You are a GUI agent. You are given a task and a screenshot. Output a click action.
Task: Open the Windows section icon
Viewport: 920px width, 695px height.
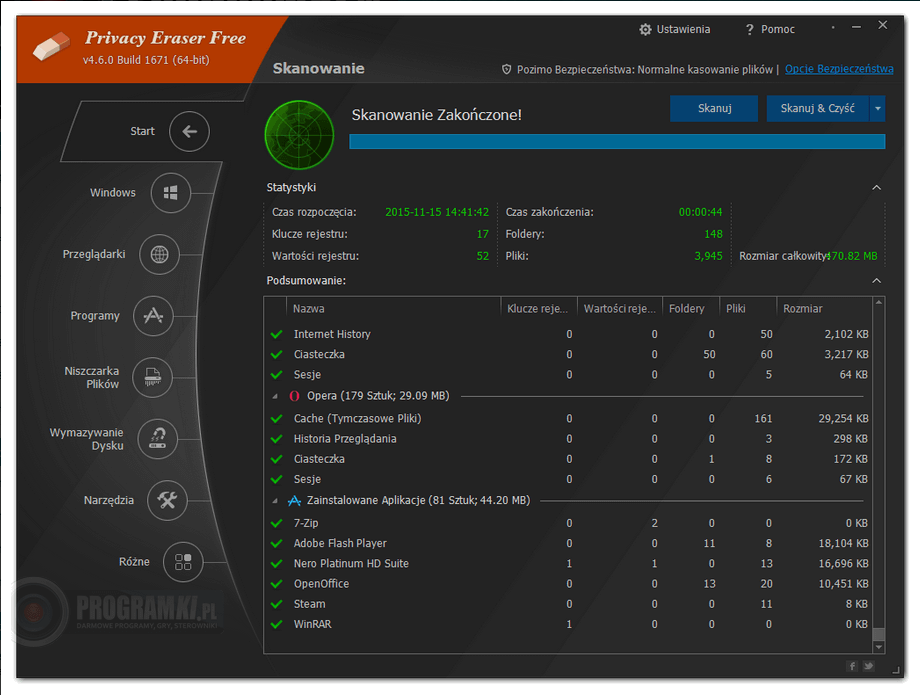point(171,193)
